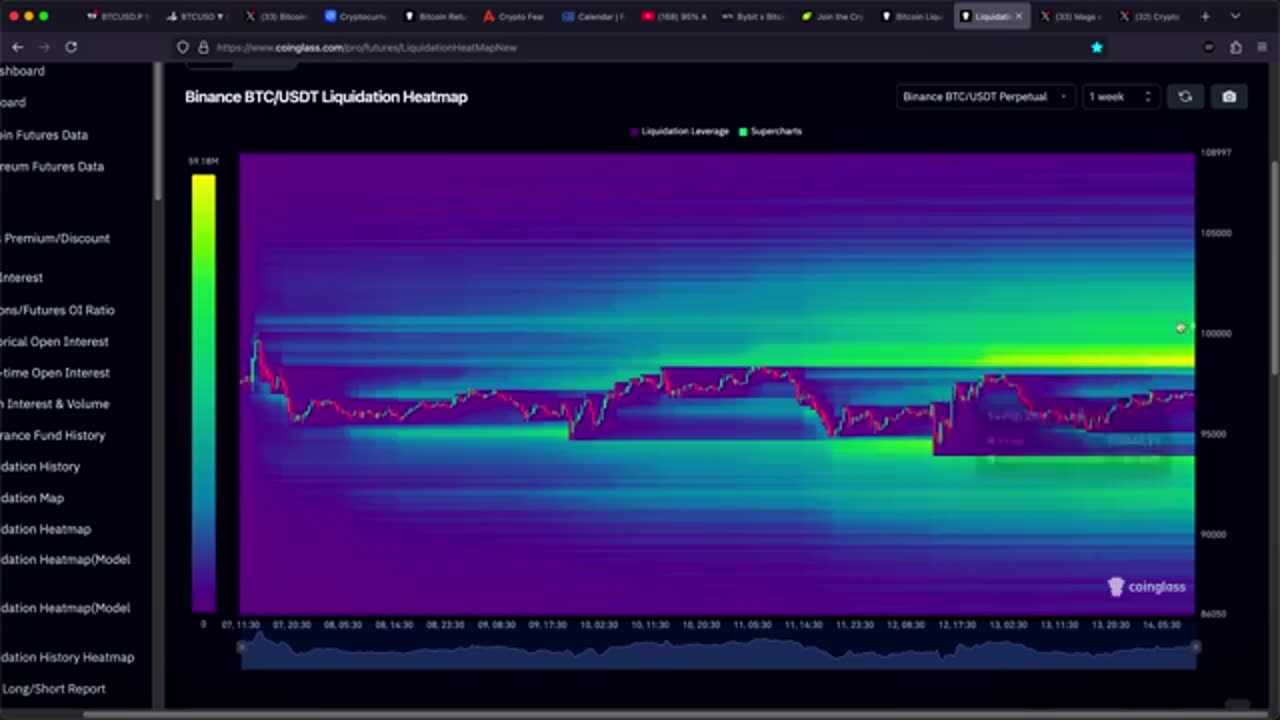The image size is (1280, 720).
Task: Refresh the liquidation heatmap chart
Action: click(x=1185, y=97)
